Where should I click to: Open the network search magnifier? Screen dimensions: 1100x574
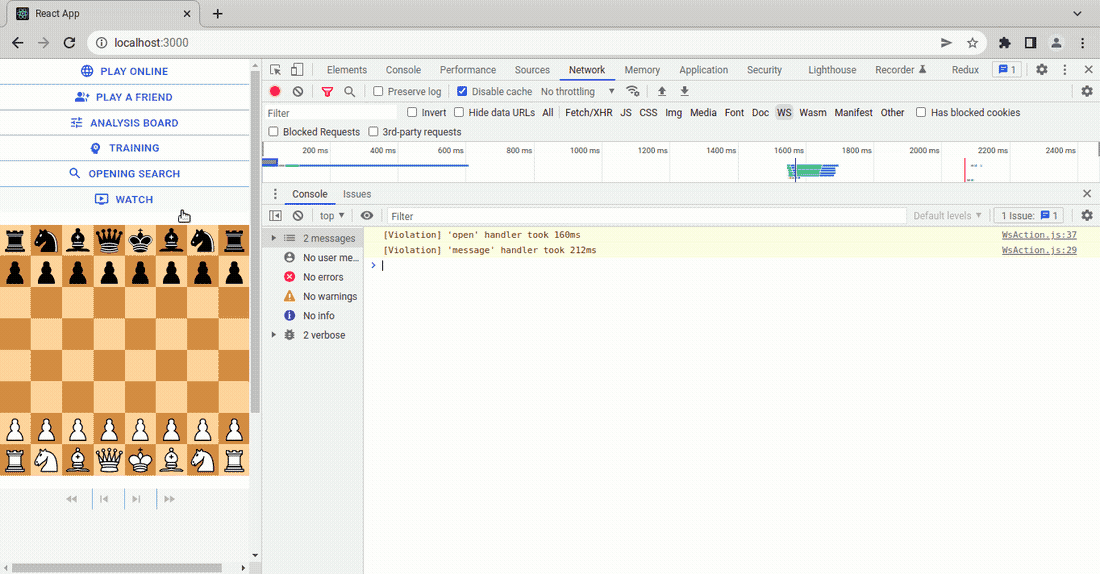coord(349,91)
